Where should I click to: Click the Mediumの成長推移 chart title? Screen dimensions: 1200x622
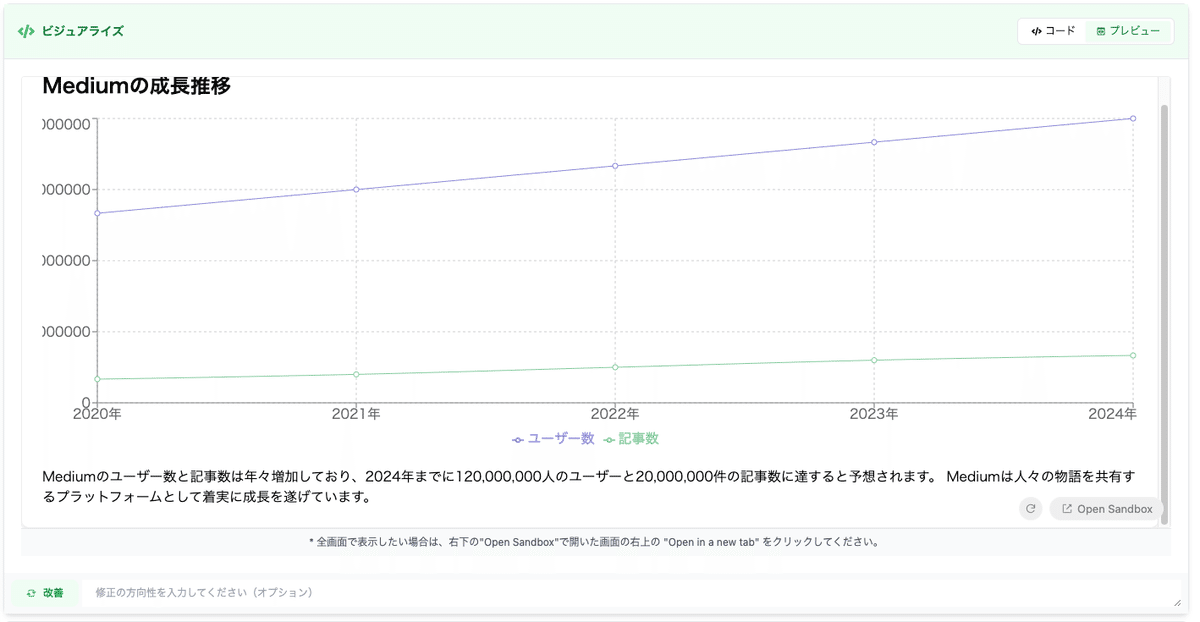pos(137,86)
